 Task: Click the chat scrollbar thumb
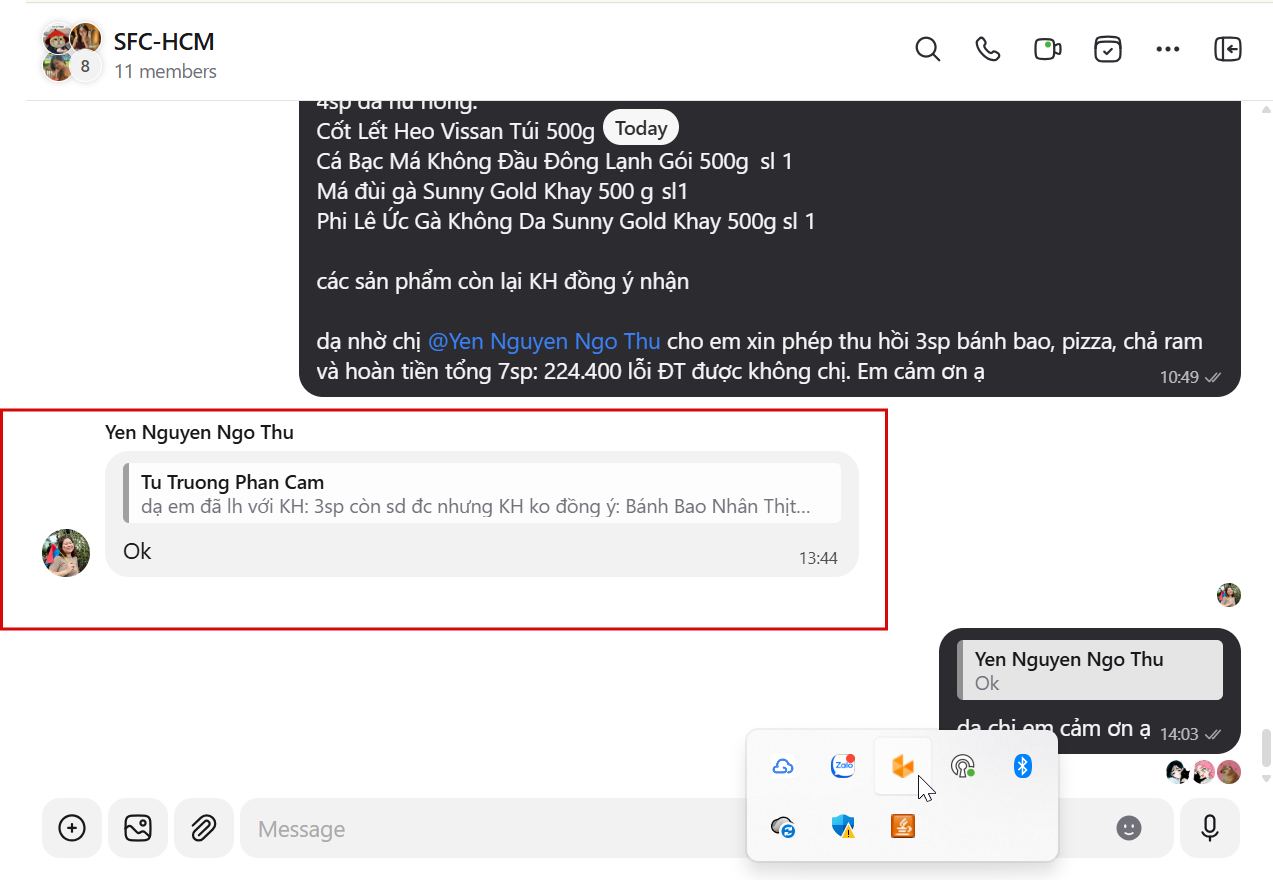1266,746
